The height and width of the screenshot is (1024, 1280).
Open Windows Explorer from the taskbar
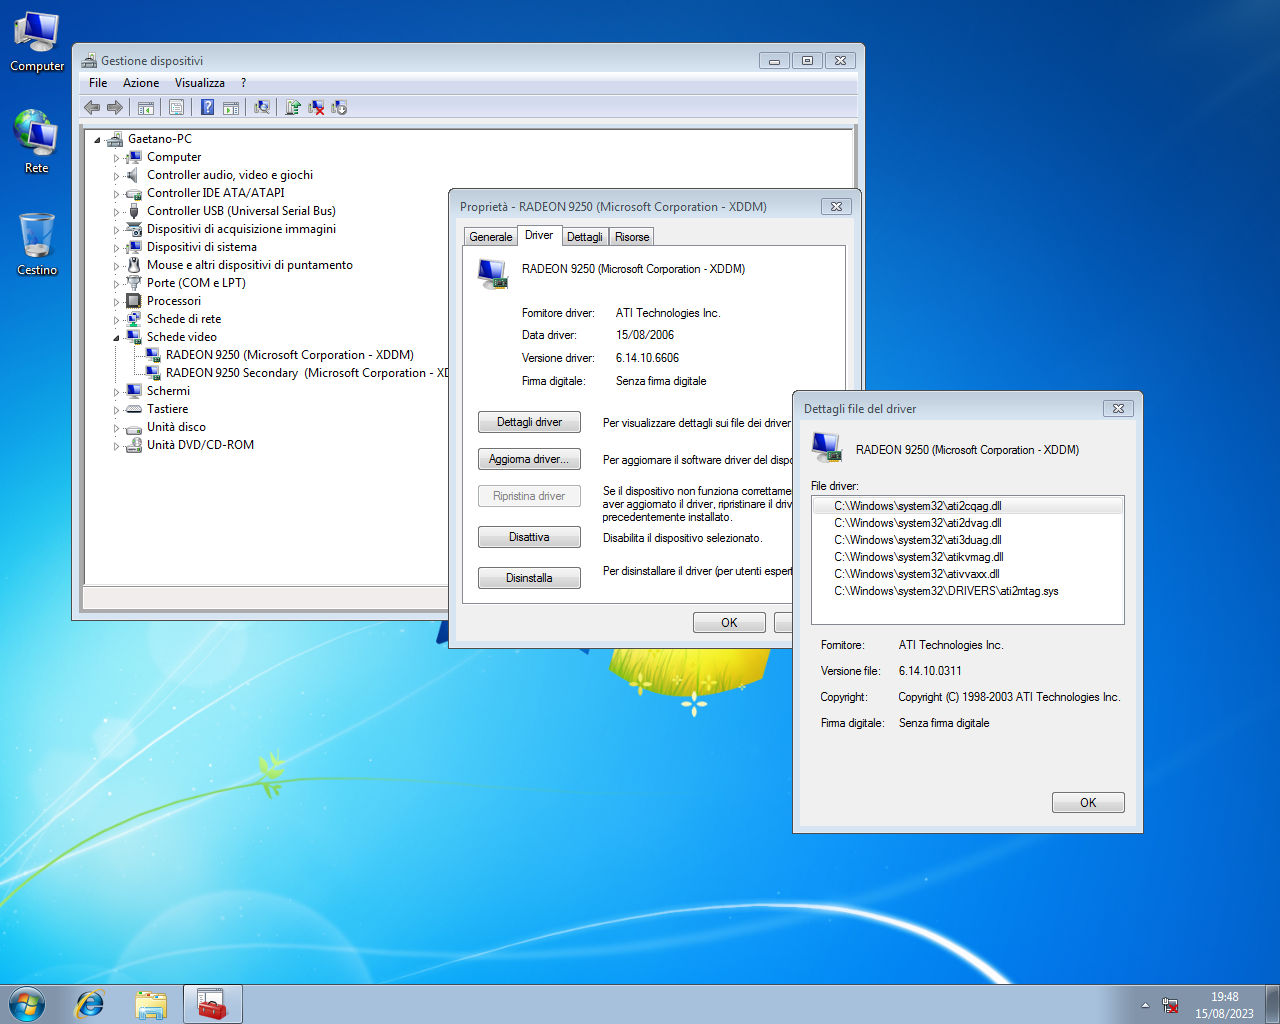tap(151, 1004)
